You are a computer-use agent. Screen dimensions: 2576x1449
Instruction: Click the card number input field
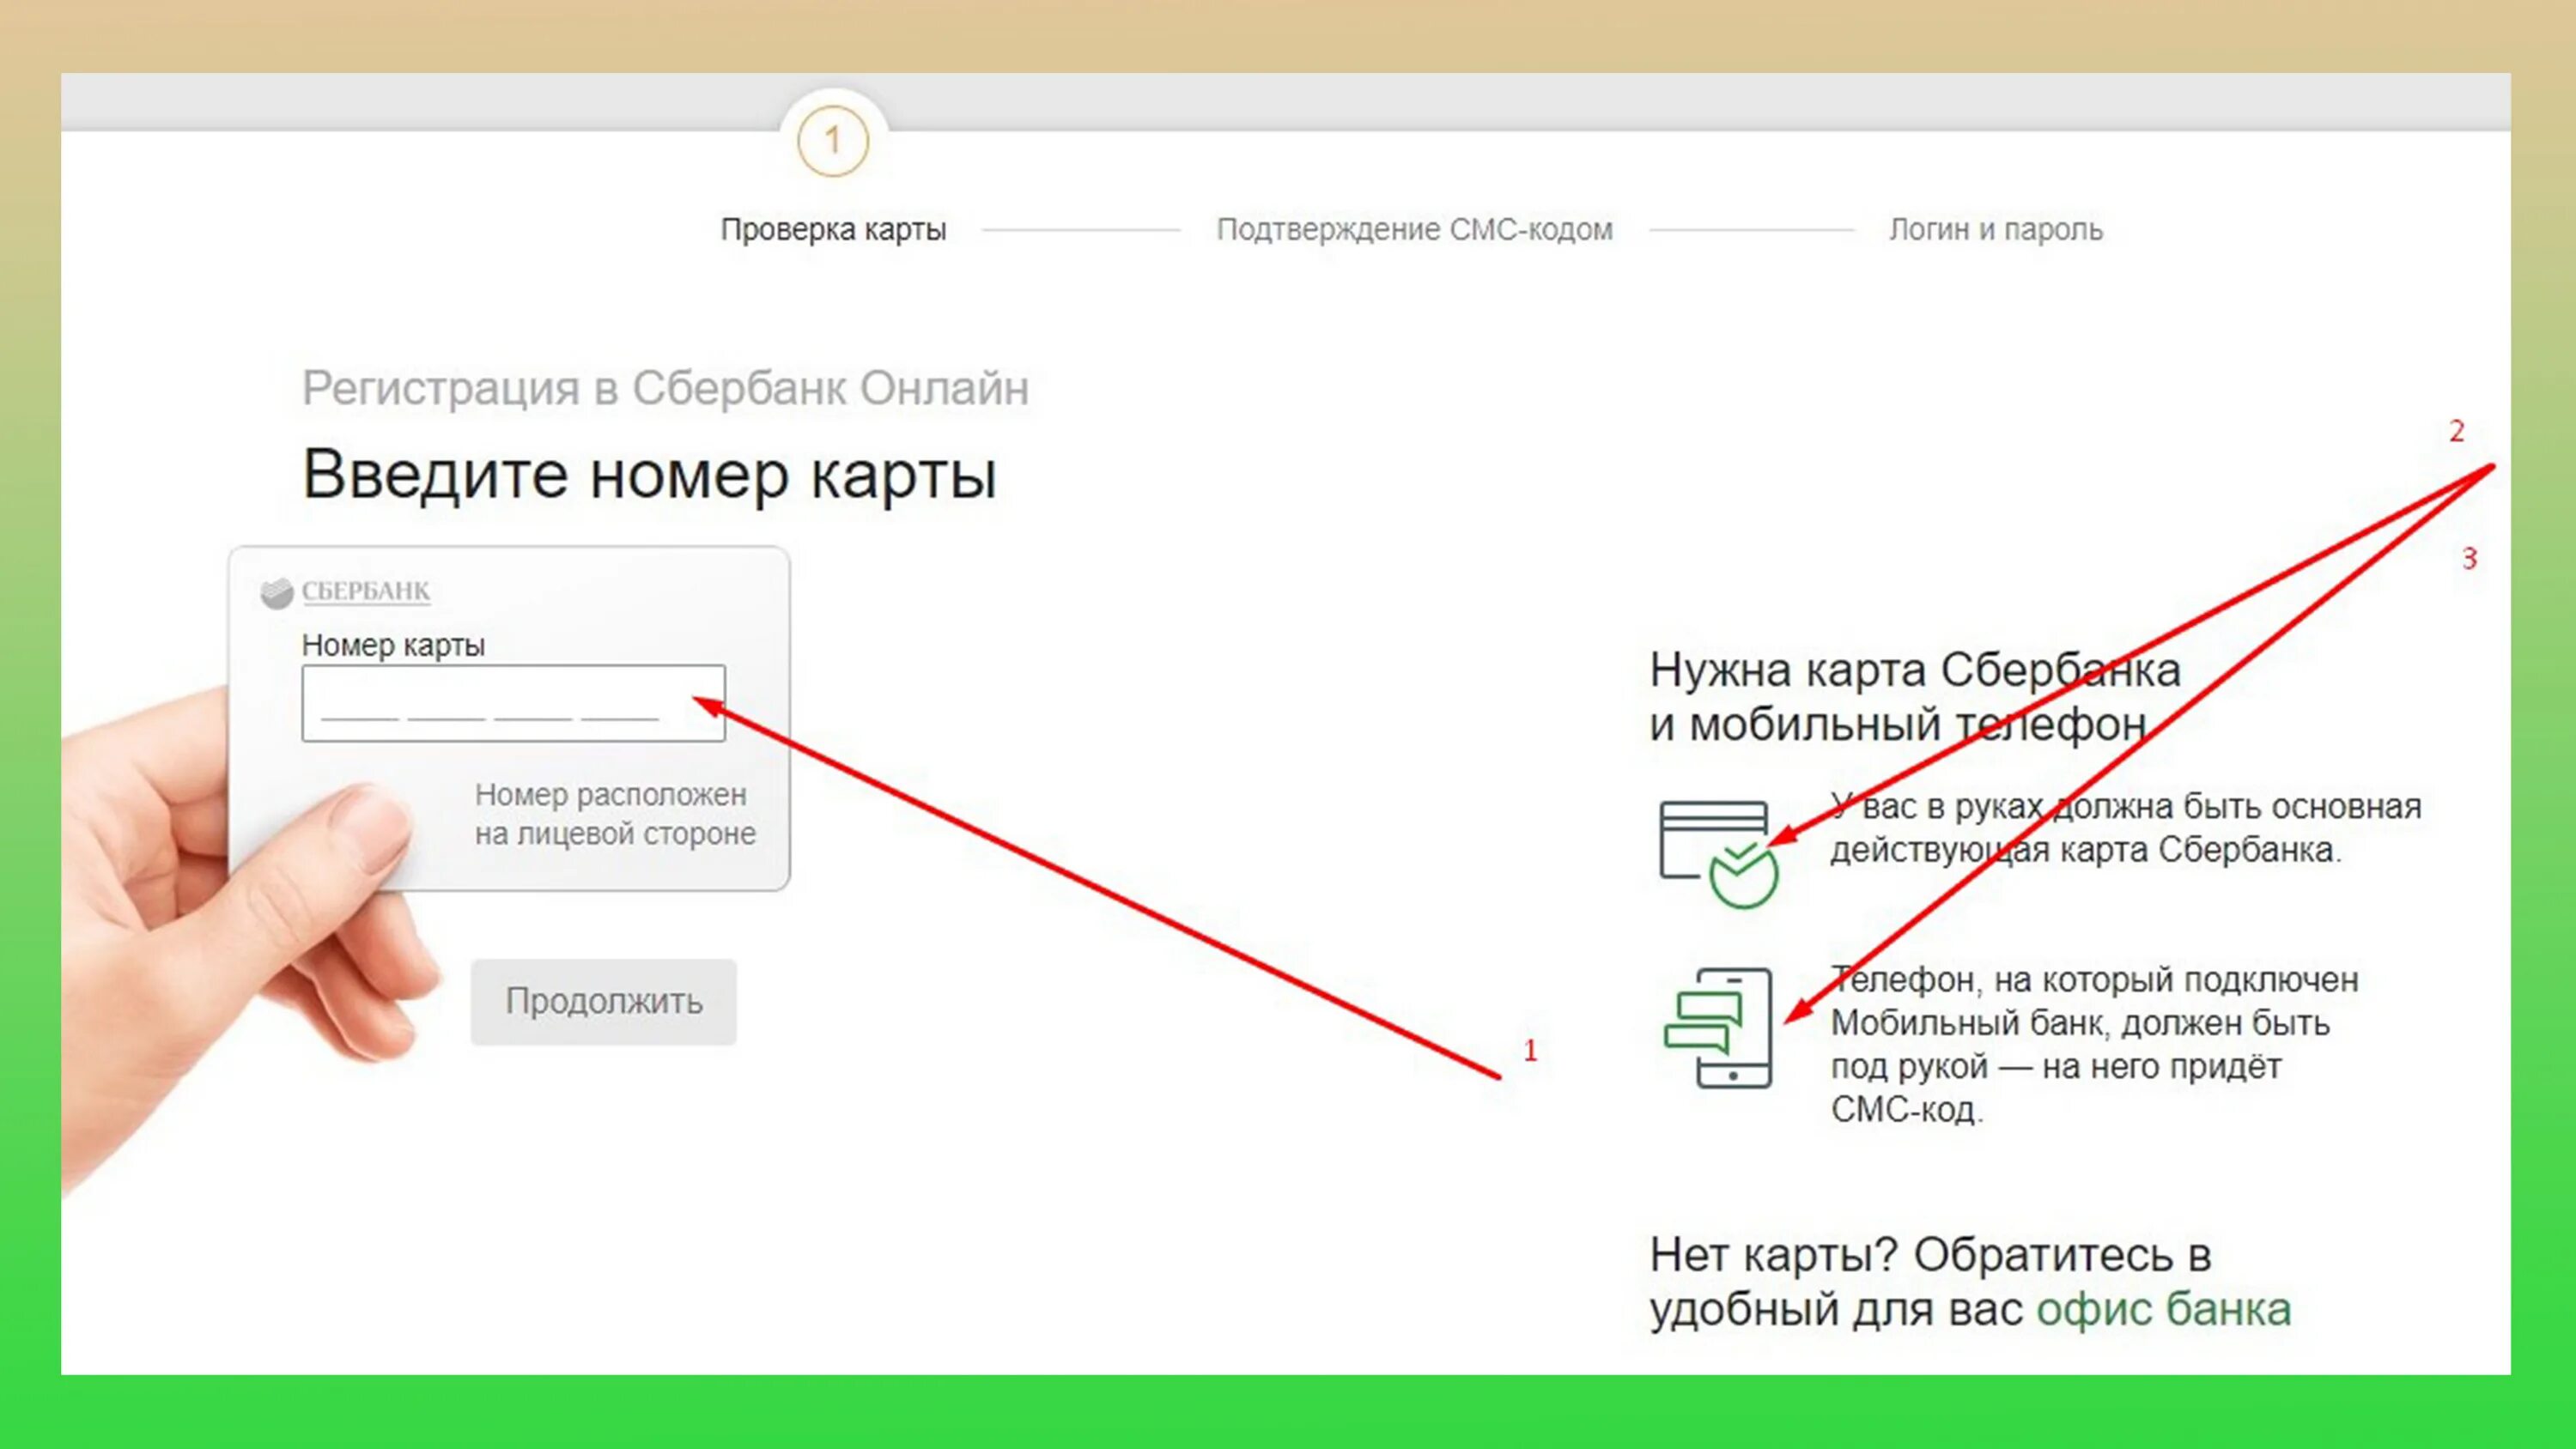pyautogui.click(x=513, y=703)
